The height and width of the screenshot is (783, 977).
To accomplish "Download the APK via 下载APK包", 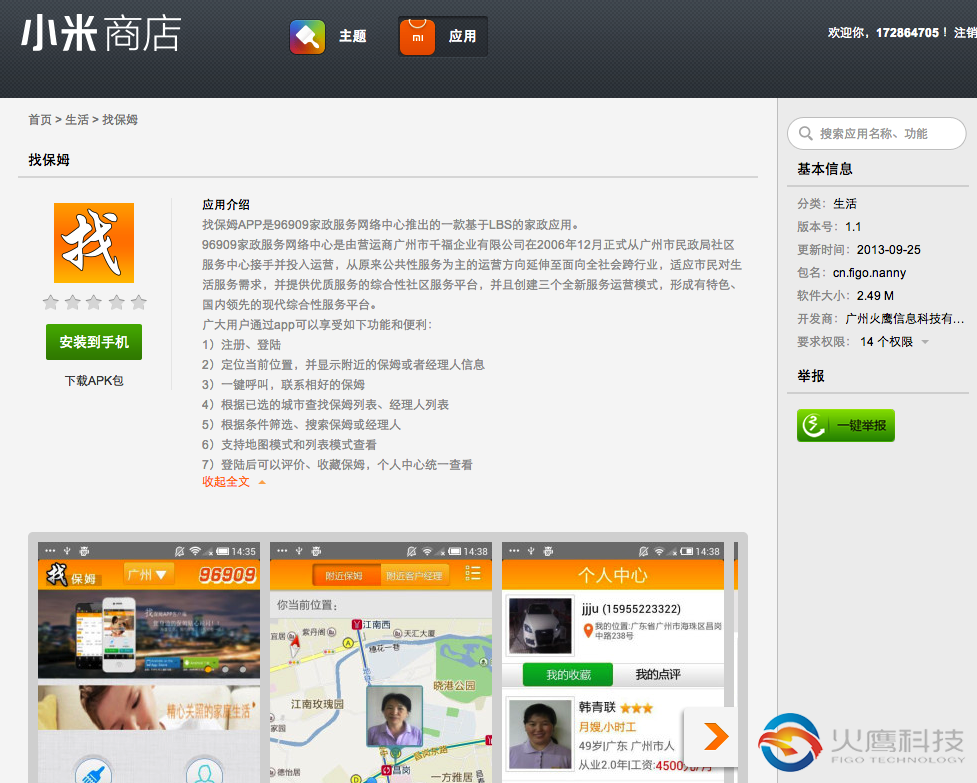I will (93, 380).
